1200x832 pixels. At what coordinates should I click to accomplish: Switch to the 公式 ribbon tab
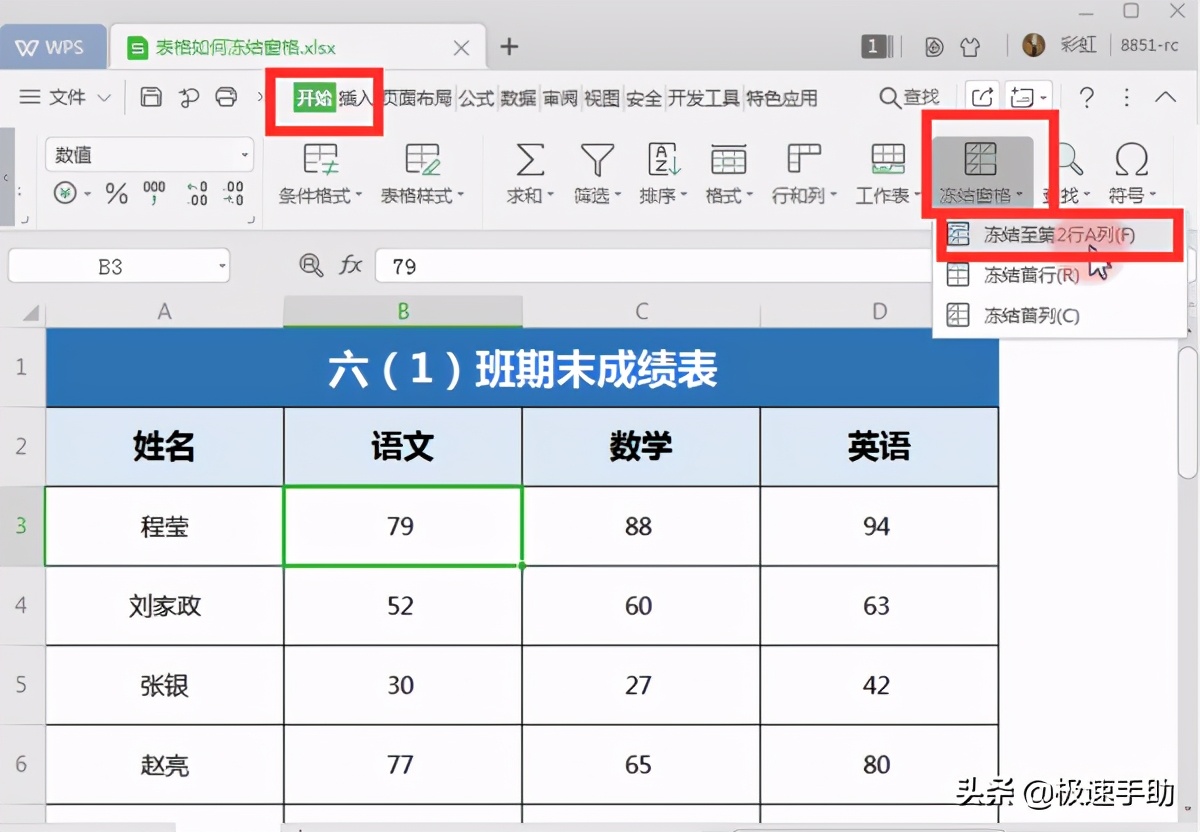coord(477,98)
